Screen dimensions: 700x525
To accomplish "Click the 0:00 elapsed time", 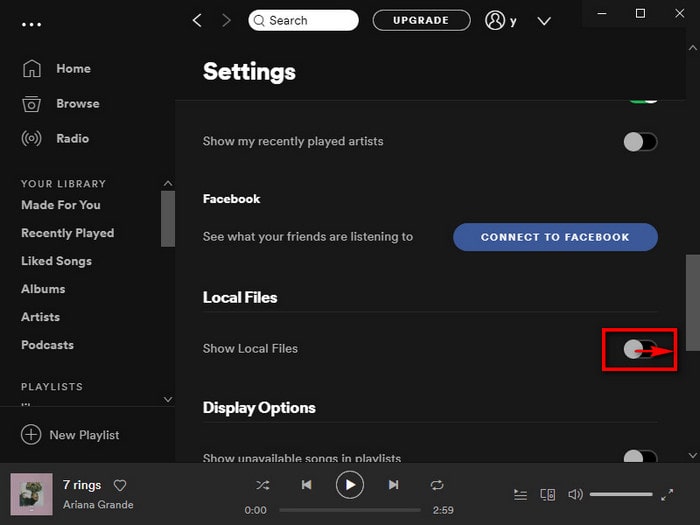I will 255,510.
